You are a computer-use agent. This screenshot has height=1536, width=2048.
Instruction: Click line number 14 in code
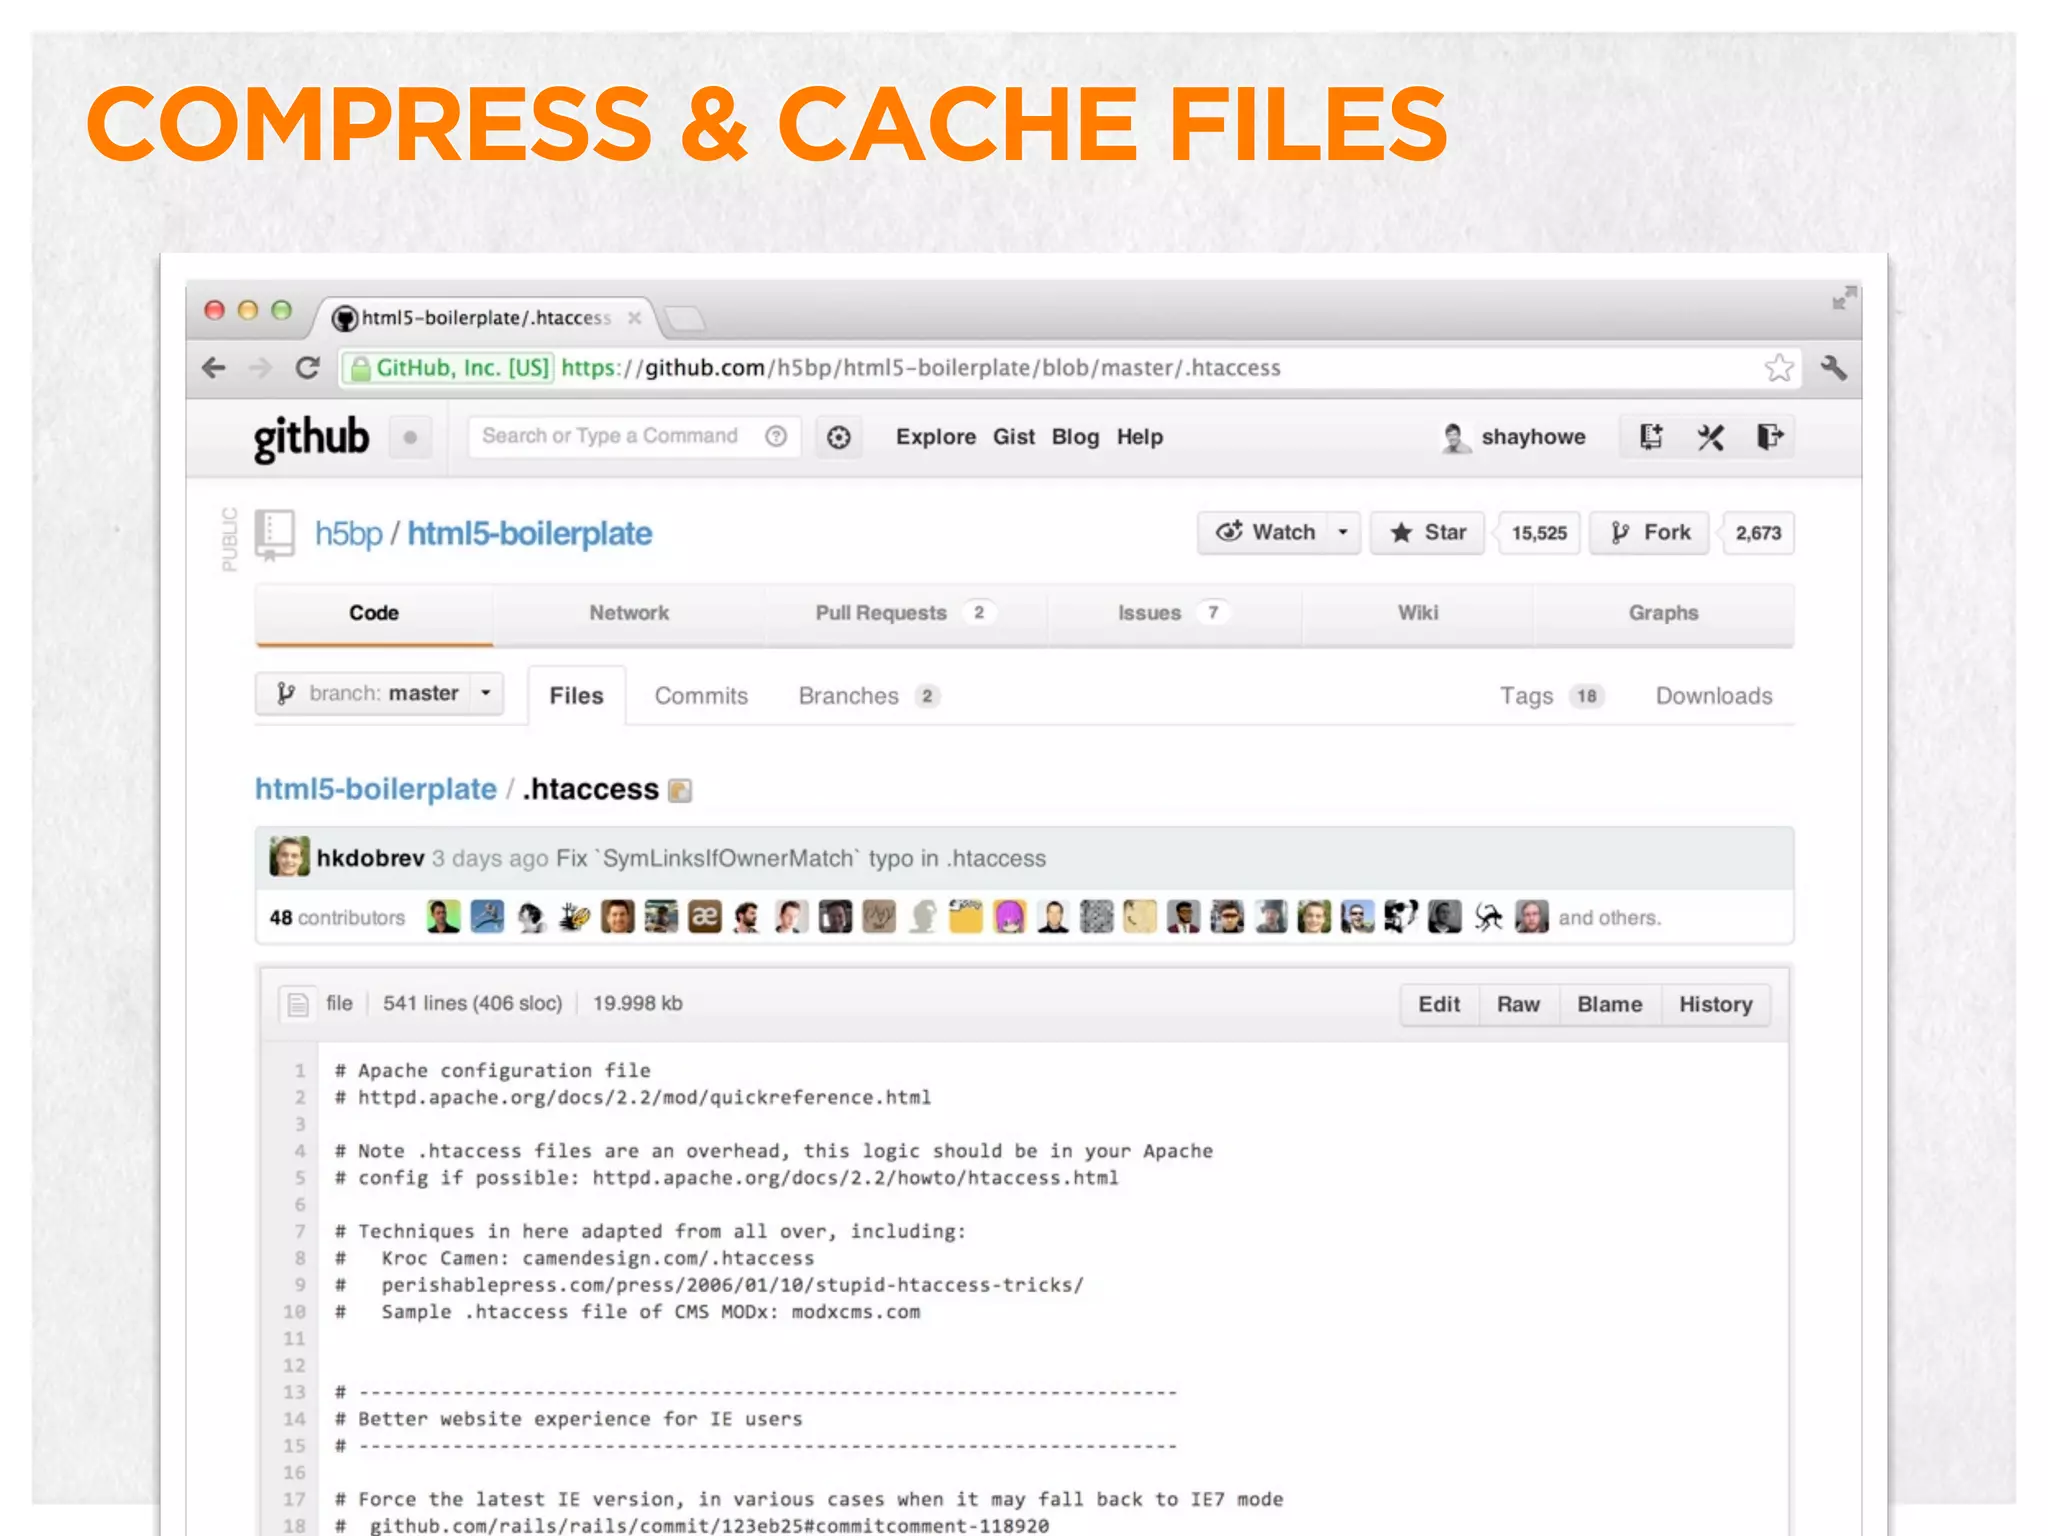pos(294,1419)
